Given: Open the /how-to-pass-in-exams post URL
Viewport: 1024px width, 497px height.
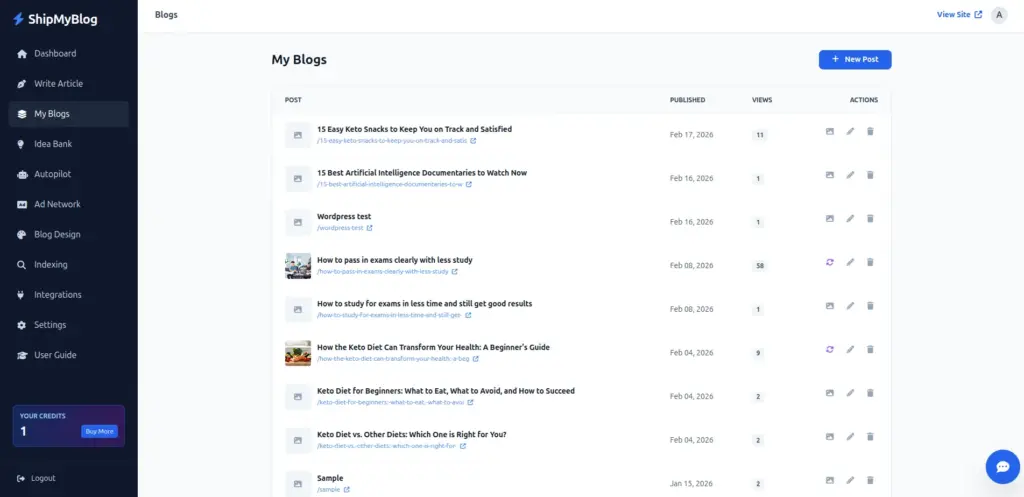Looking at the screenshot, I should click(387, 271).
